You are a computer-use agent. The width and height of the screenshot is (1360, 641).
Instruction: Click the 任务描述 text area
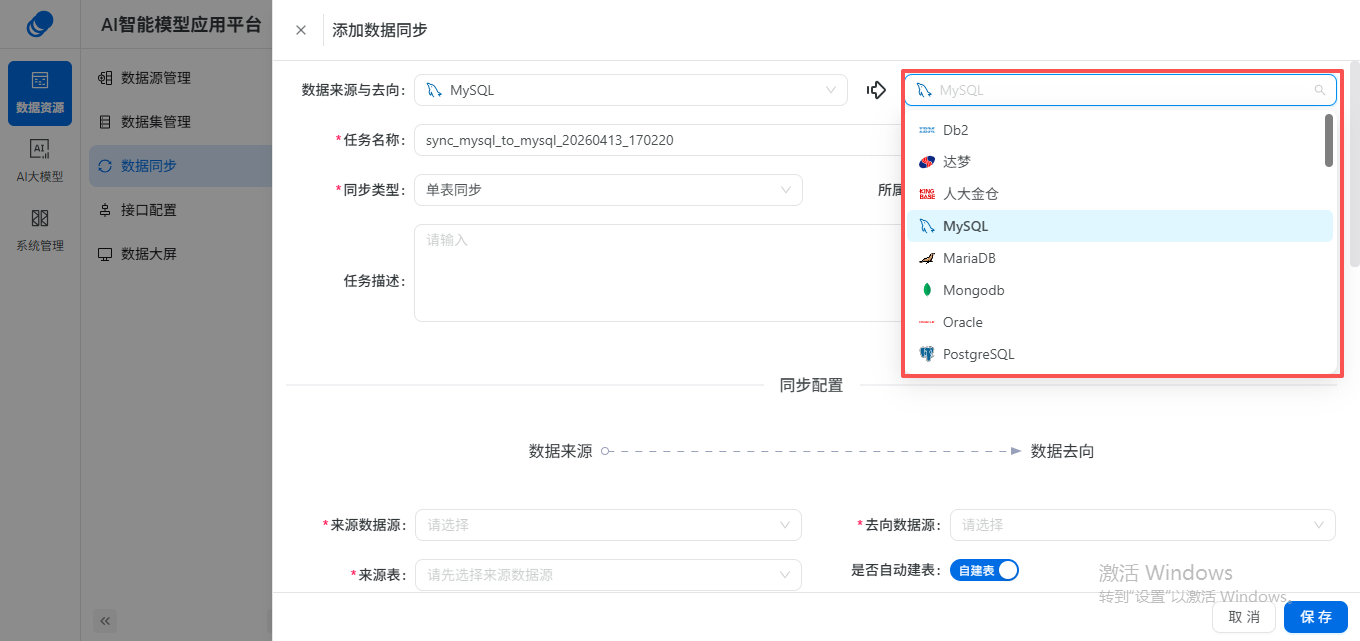pyautogui.click(x=658, y=273)
